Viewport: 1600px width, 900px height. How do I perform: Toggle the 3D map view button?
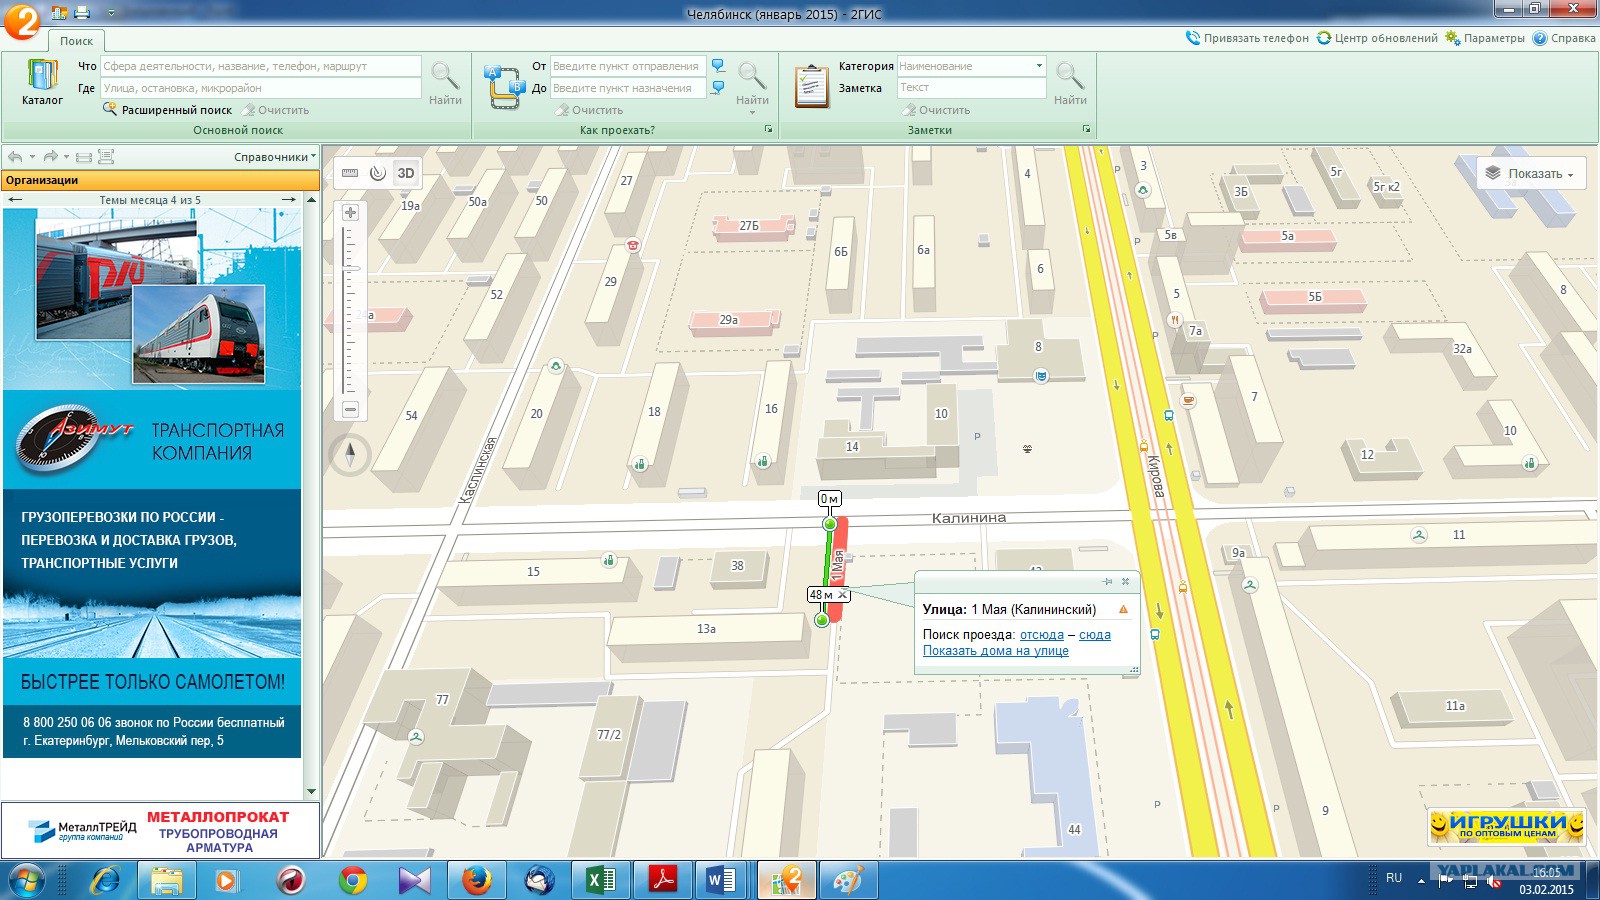(x=406, y=173)
